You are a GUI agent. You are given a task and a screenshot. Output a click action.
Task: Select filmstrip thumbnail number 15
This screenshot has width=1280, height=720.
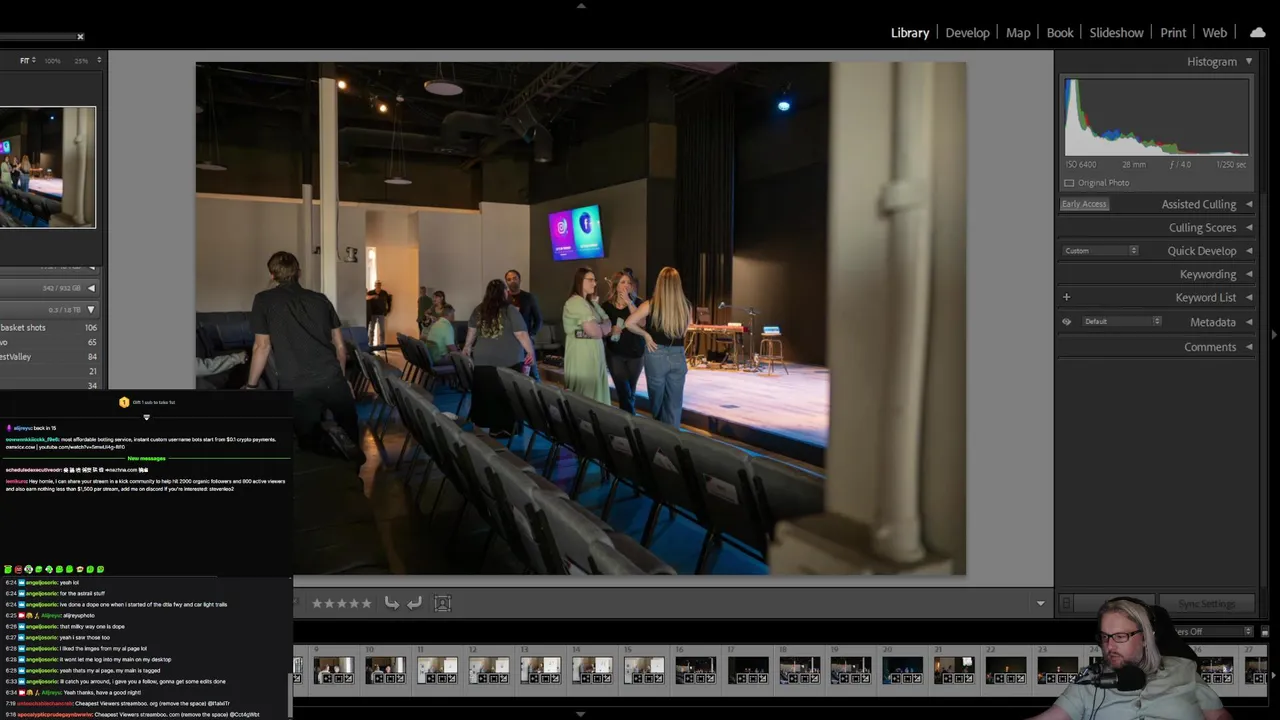coord(644,670)
